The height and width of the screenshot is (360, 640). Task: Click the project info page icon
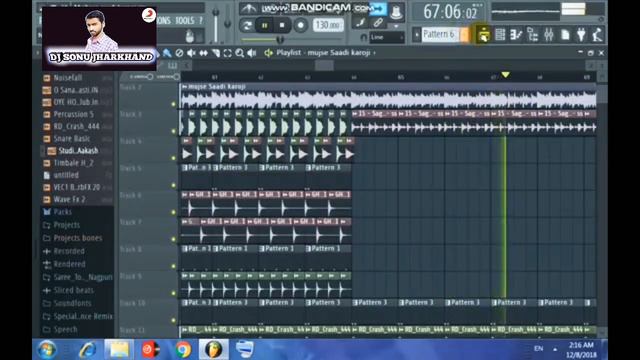click(565, 35)
